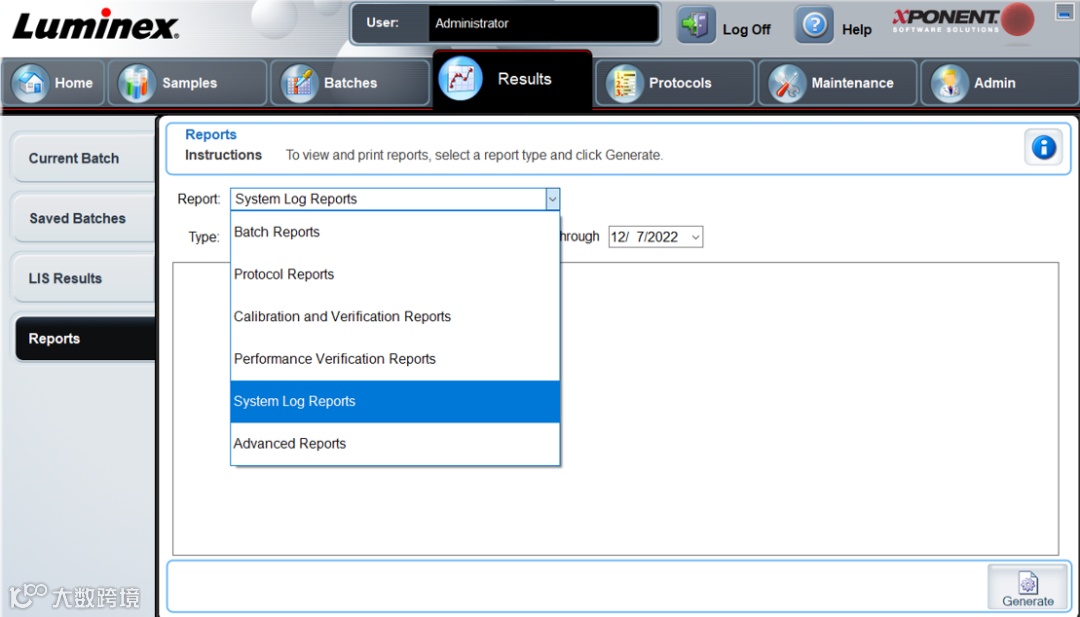The height and width of the screenshot is (617, 1080).
Task: Go to the Home tab
Action: (x=54, y=83)
